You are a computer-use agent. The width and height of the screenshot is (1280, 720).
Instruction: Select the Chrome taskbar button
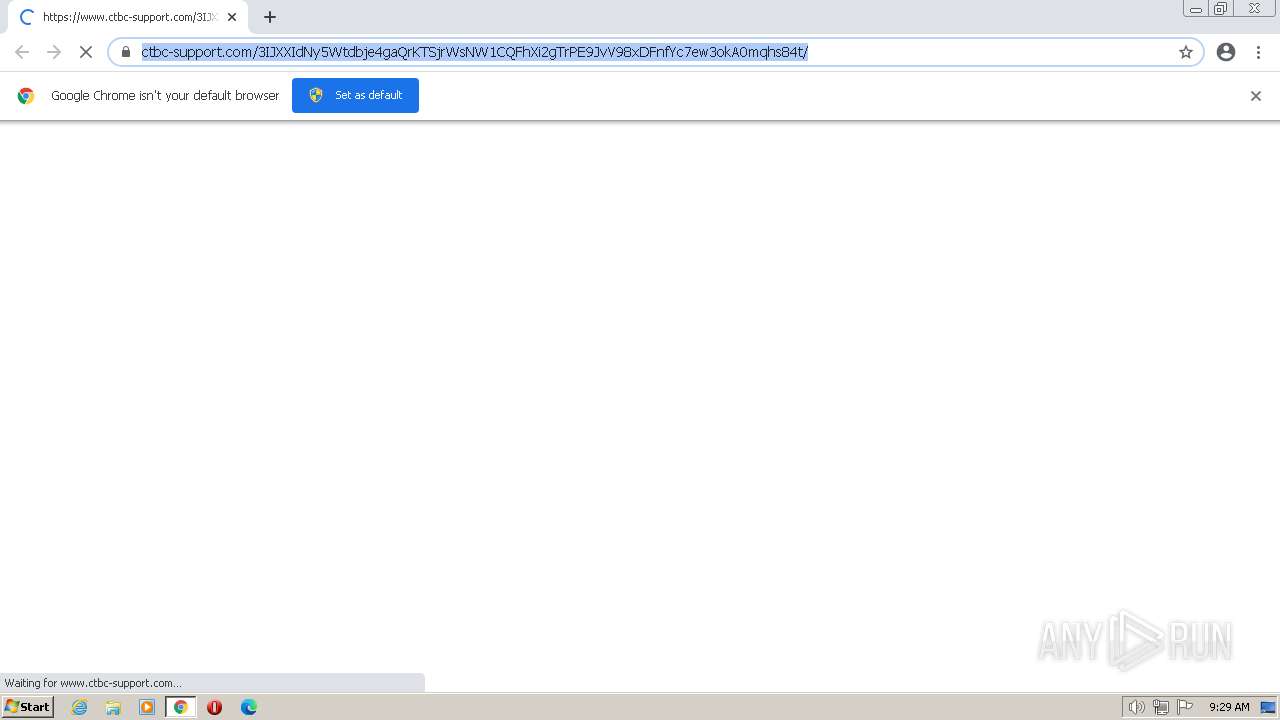181,707
